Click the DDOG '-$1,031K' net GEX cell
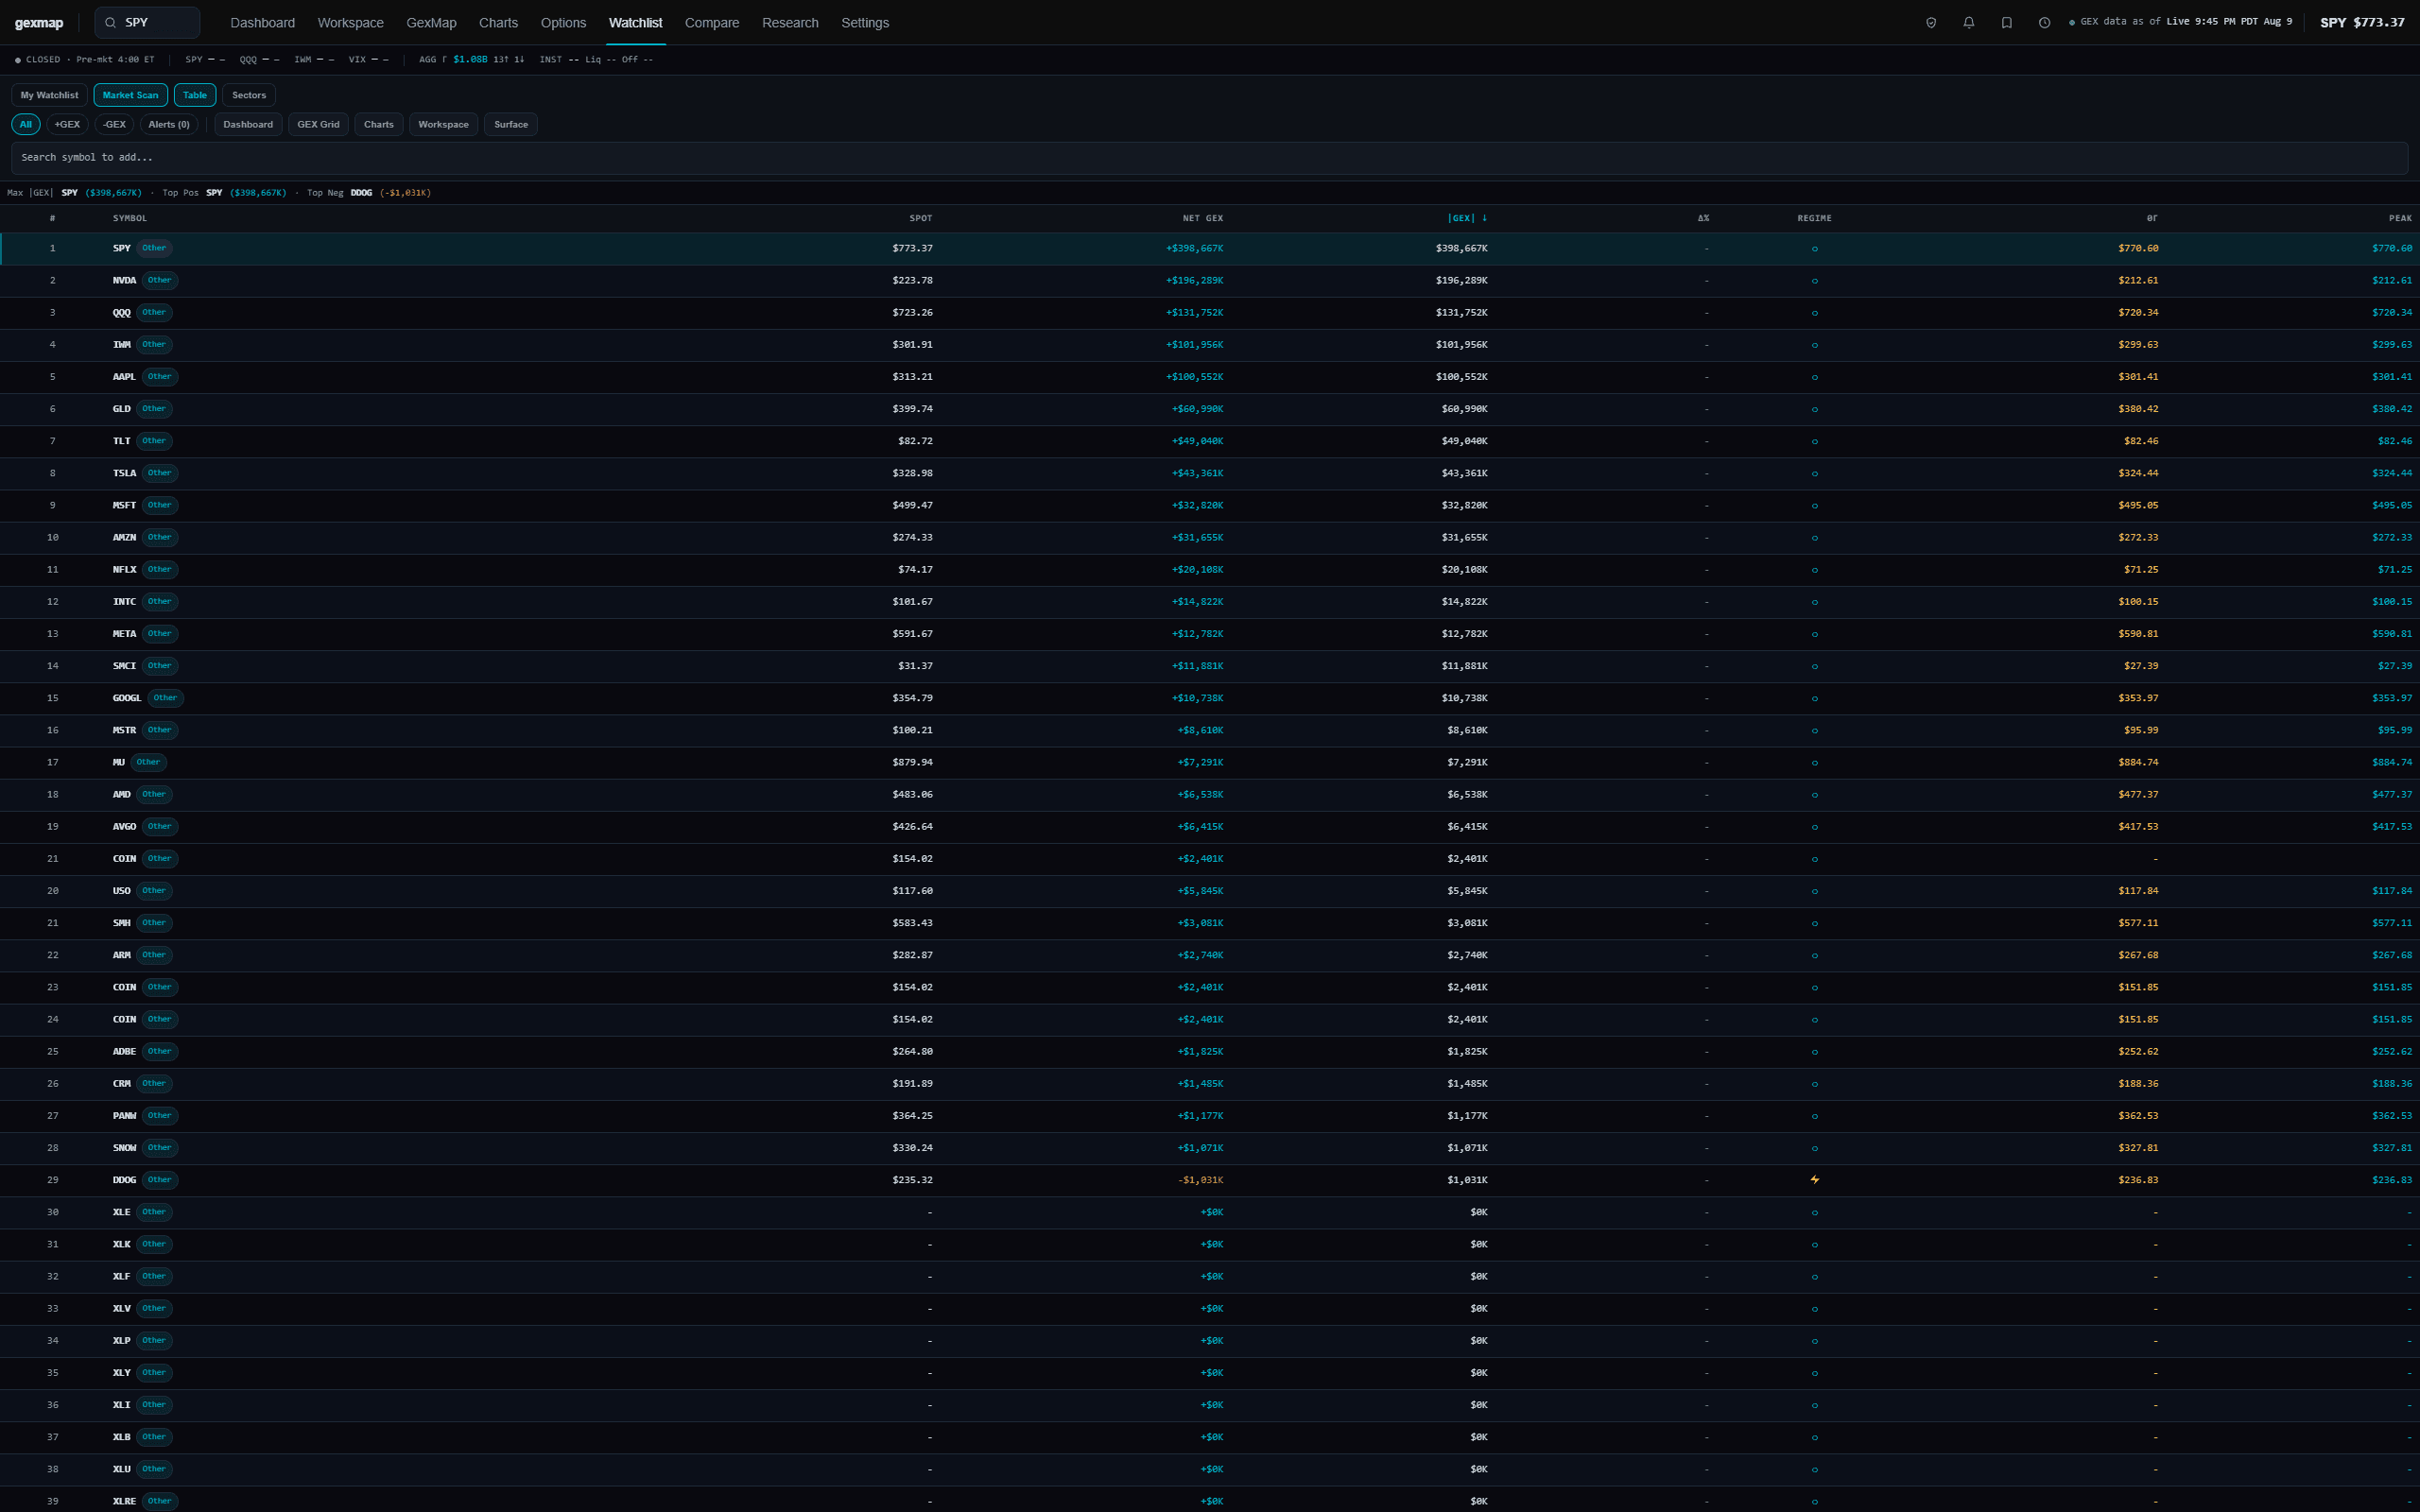2420x1512 pixels. 1200,1180
